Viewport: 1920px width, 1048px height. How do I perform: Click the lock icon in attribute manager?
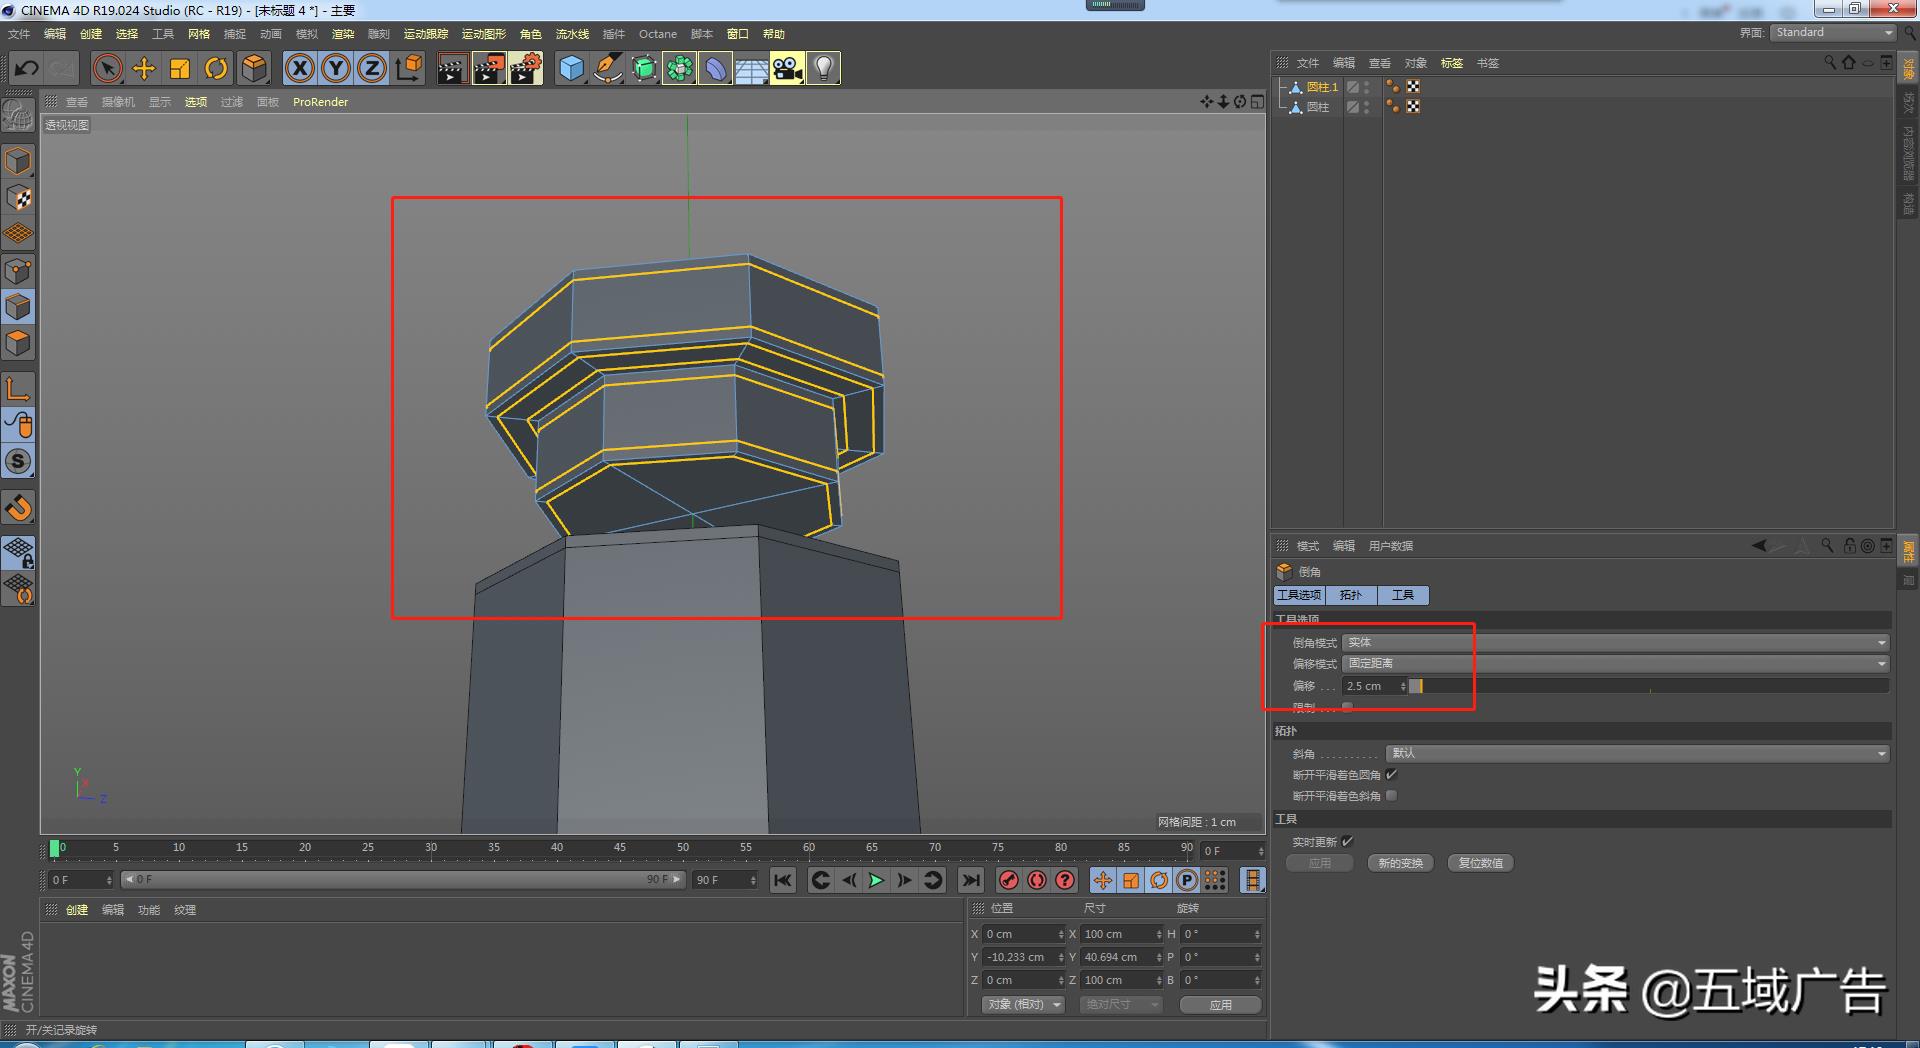1850,546
